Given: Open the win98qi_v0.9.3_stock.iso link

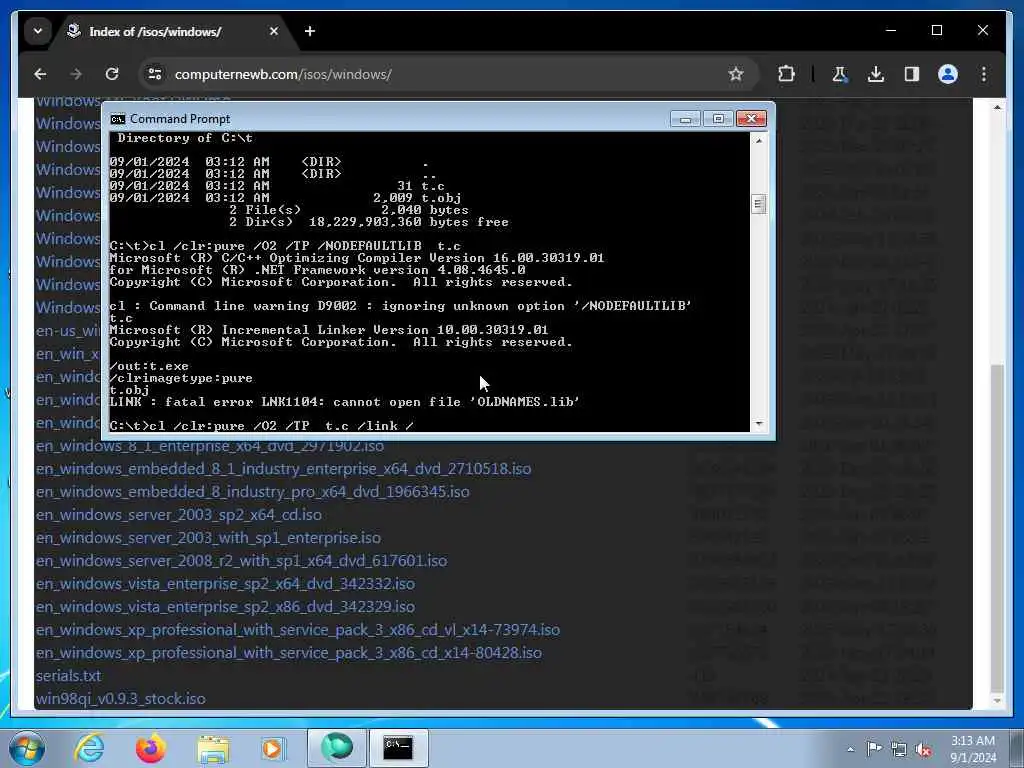Looking at the screenshot, I should click(x=121, y=698).
